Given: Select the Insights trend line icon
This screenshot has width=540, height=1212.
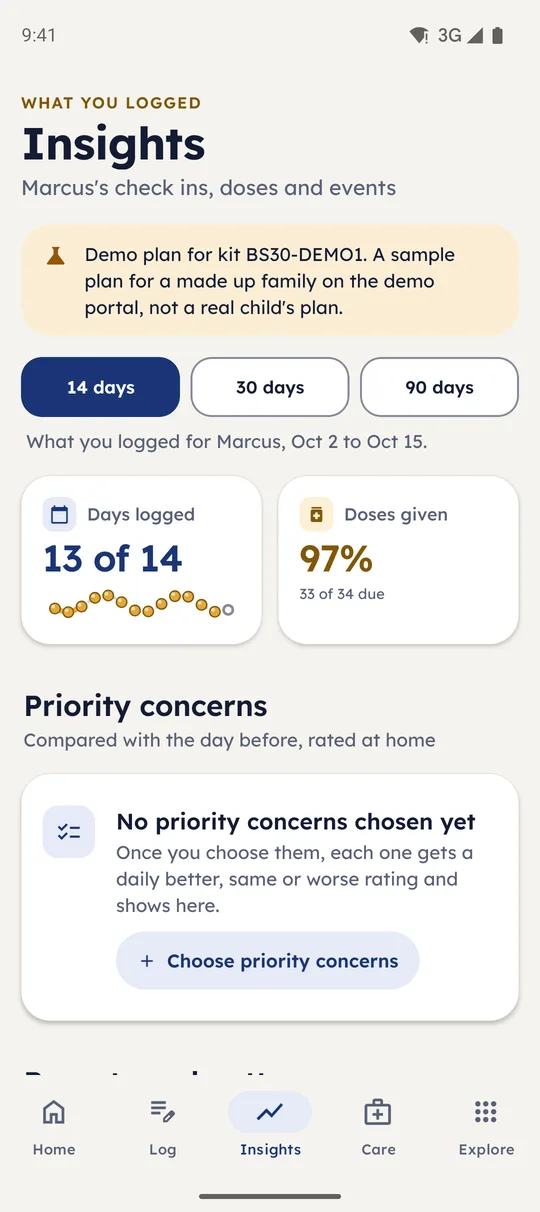Looking at the screenshot, I should (270, 1112).
